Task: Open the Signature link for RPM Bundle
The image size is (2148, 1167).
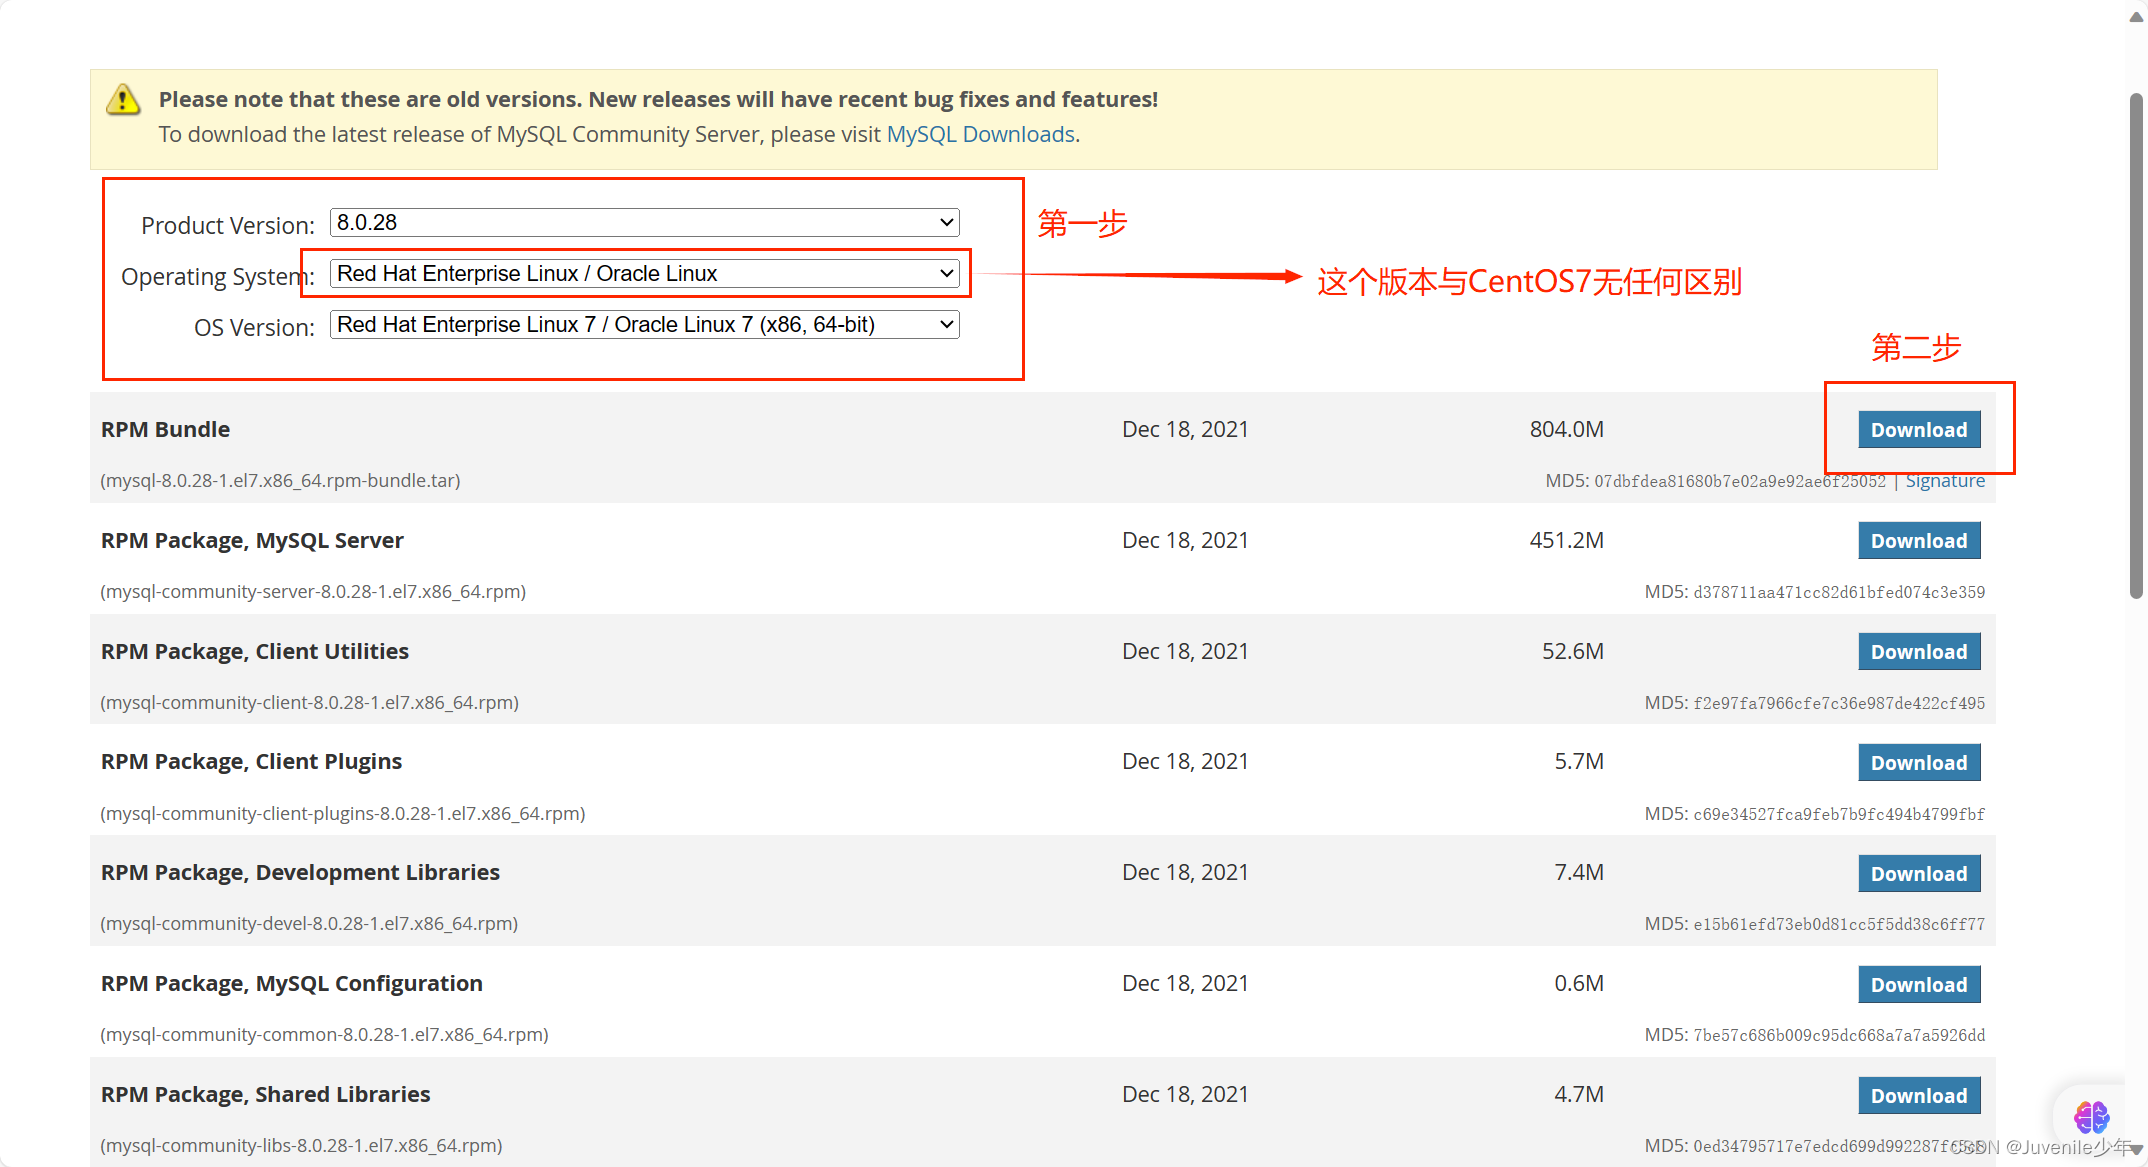Action: click(x=1944, y=481)
